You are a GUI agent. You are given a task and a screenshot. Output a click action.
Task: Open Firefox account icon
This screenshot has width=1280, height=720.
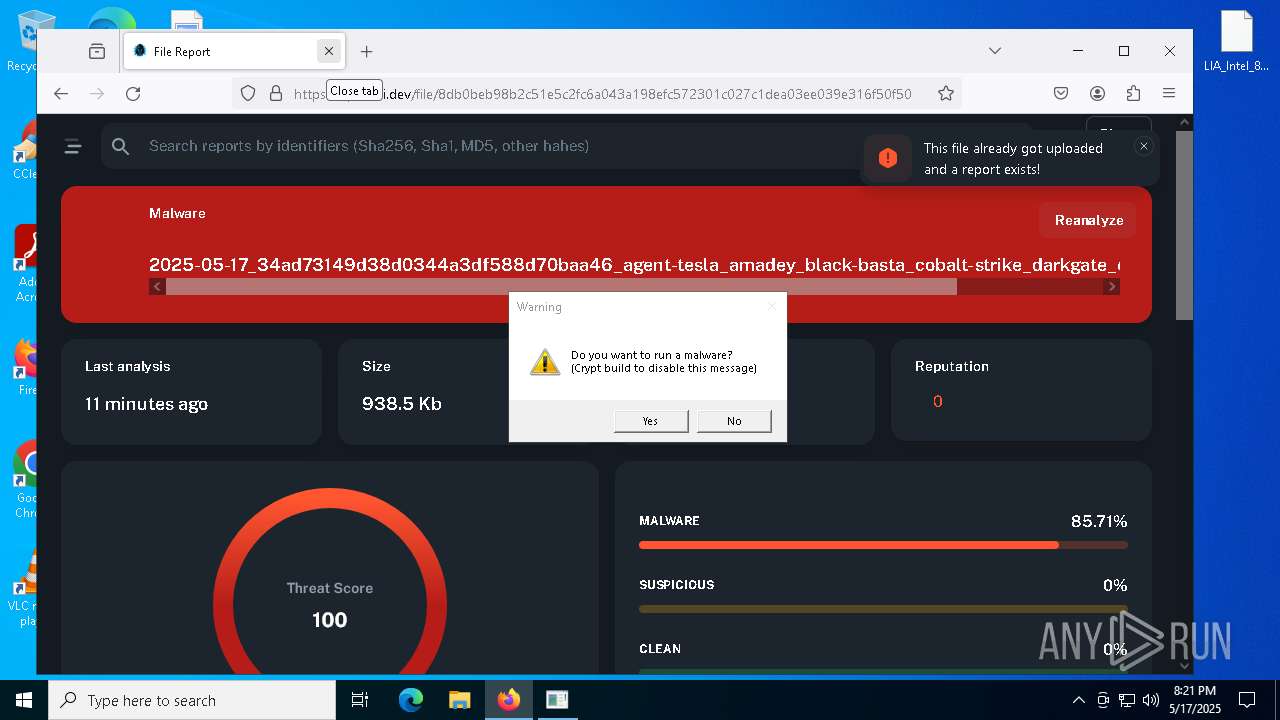point(1097,93)
